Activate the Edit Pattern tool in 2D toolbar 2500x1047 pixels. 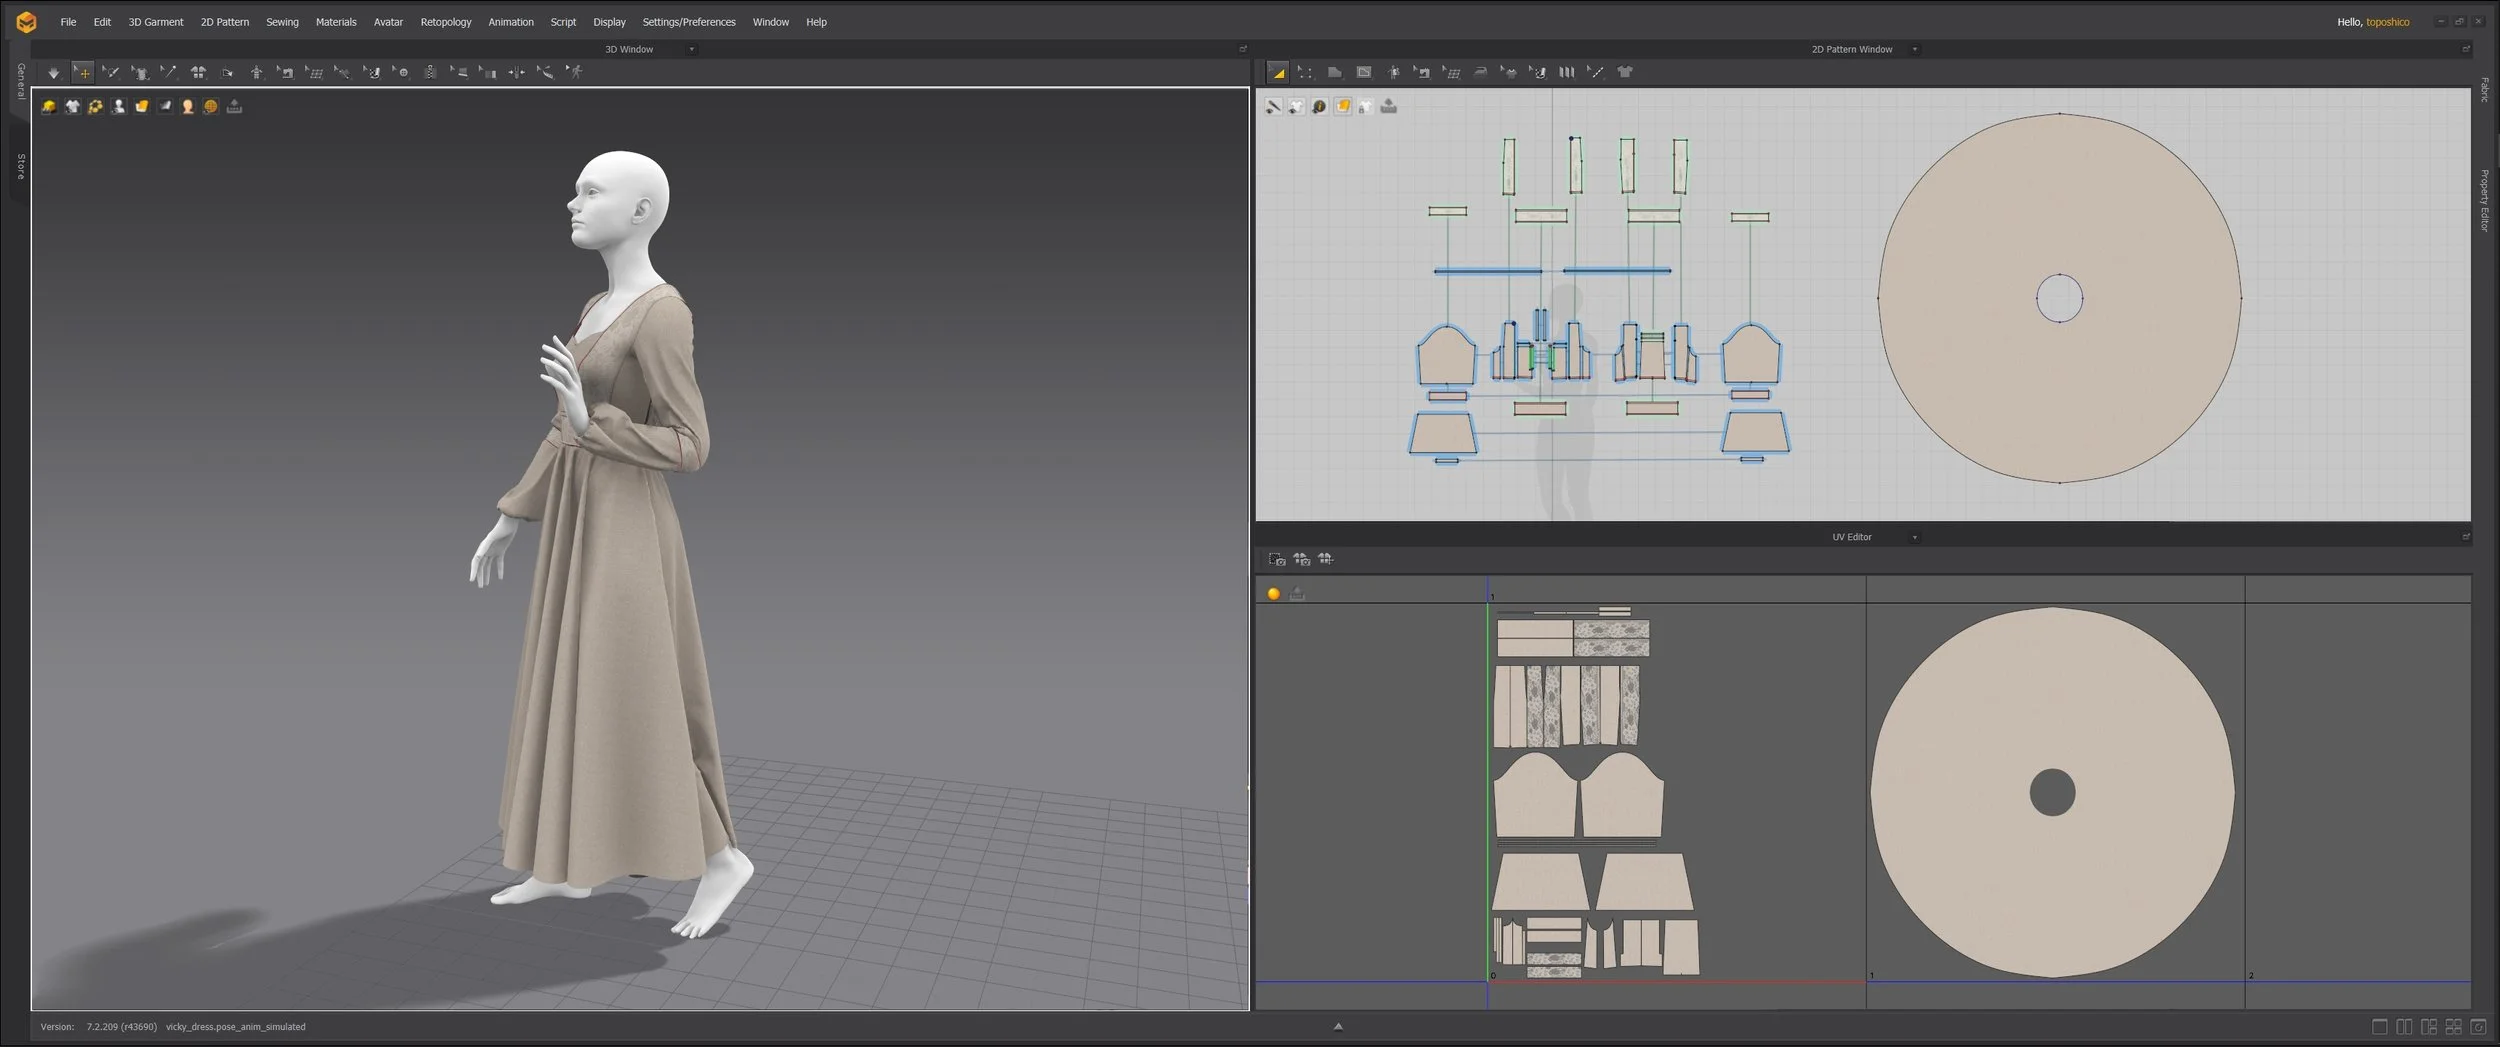click(x=1278, y=73)
